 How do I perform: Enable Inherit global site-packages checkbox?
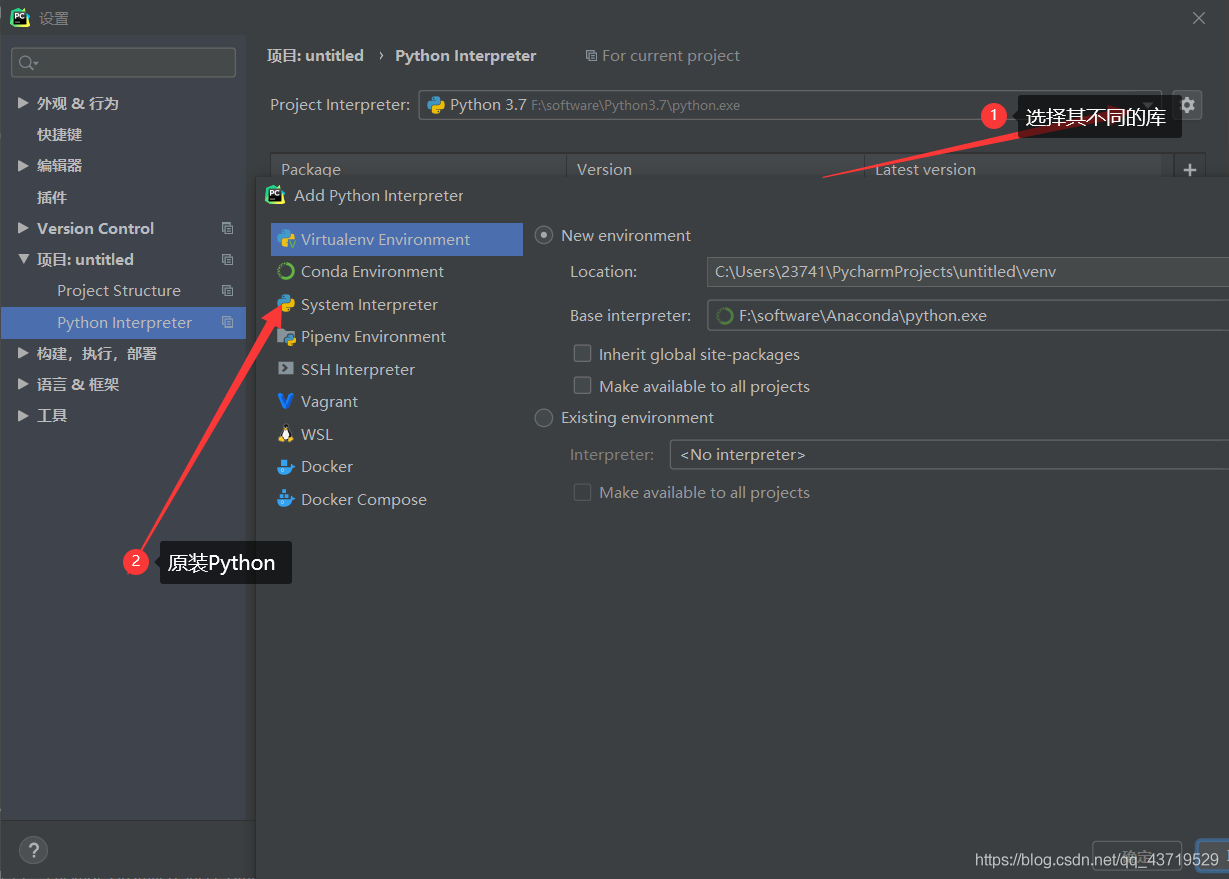point(582,354)
